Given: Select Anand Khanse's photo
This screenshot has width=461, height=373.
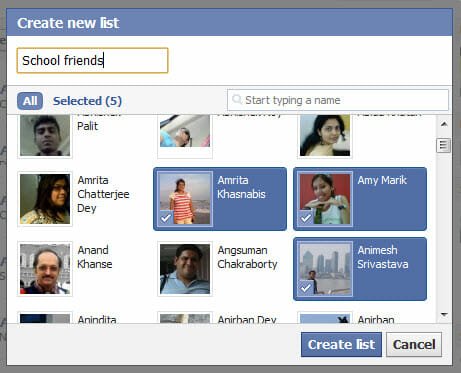Looking at the screenshot, I should tap(45, 269).
